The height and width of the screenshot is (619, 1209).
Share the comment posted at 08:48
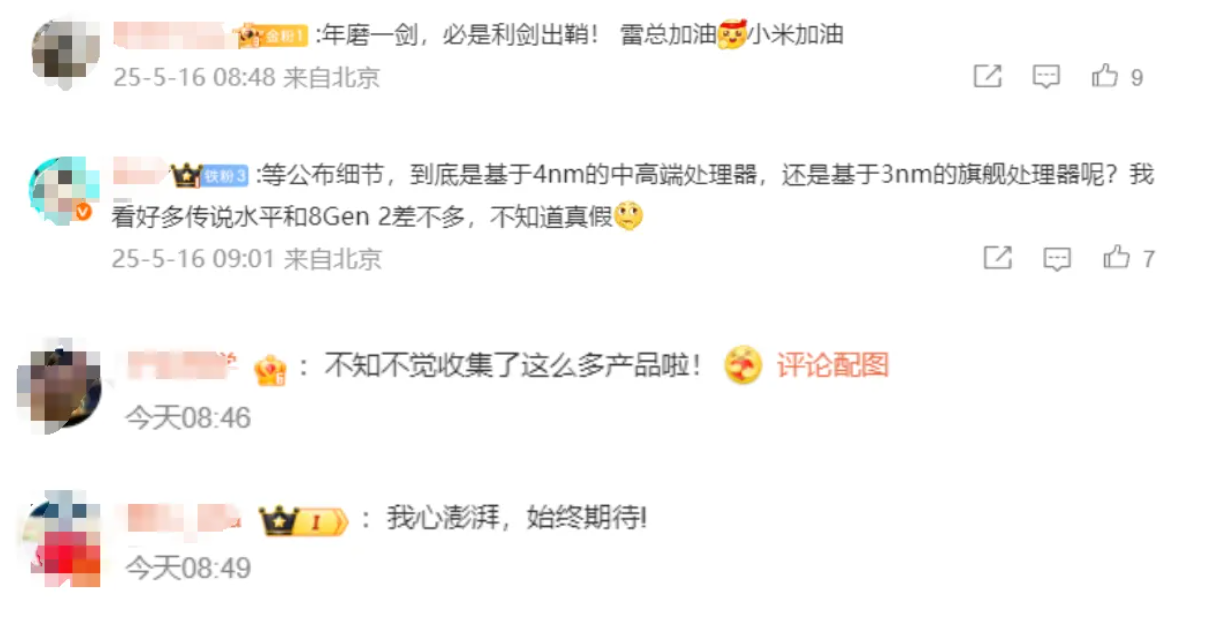(987, 77)
